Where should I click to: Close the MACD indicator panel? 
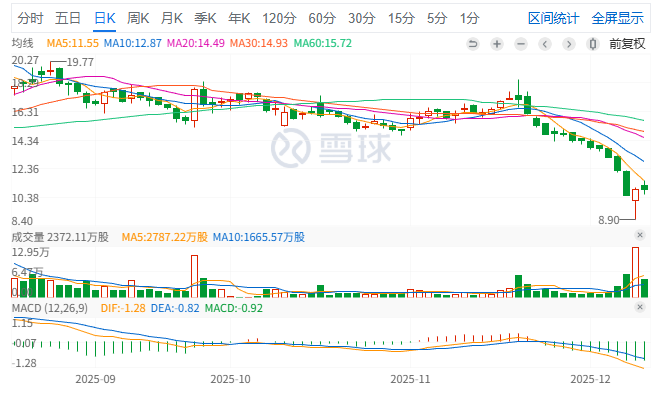click(x=640, y=307)
